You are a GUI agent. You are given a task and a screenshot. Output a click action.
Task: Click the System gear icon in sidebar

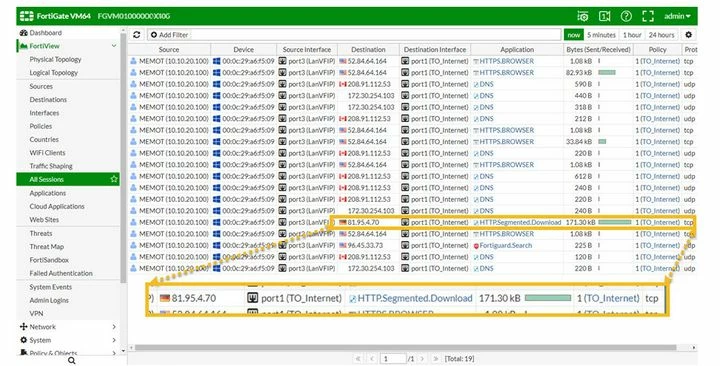pyautogui.click(x=23, y=340)
